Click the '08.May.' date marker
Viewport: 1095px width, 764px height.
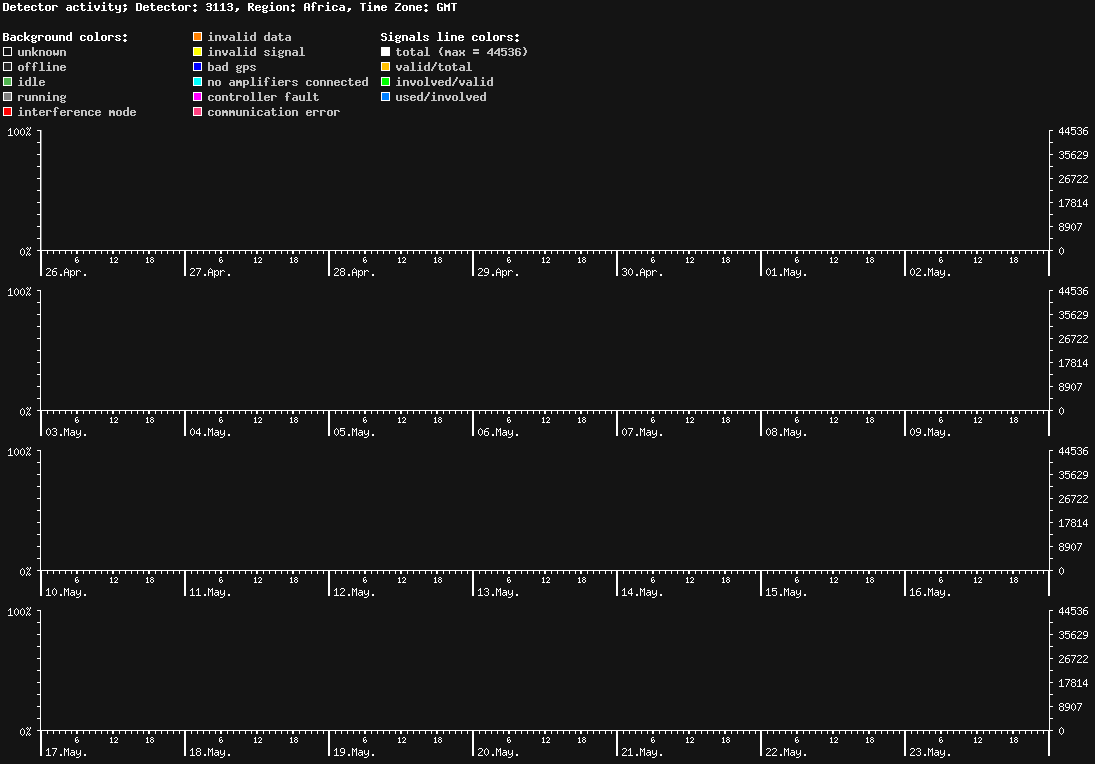tap(786, 432)
